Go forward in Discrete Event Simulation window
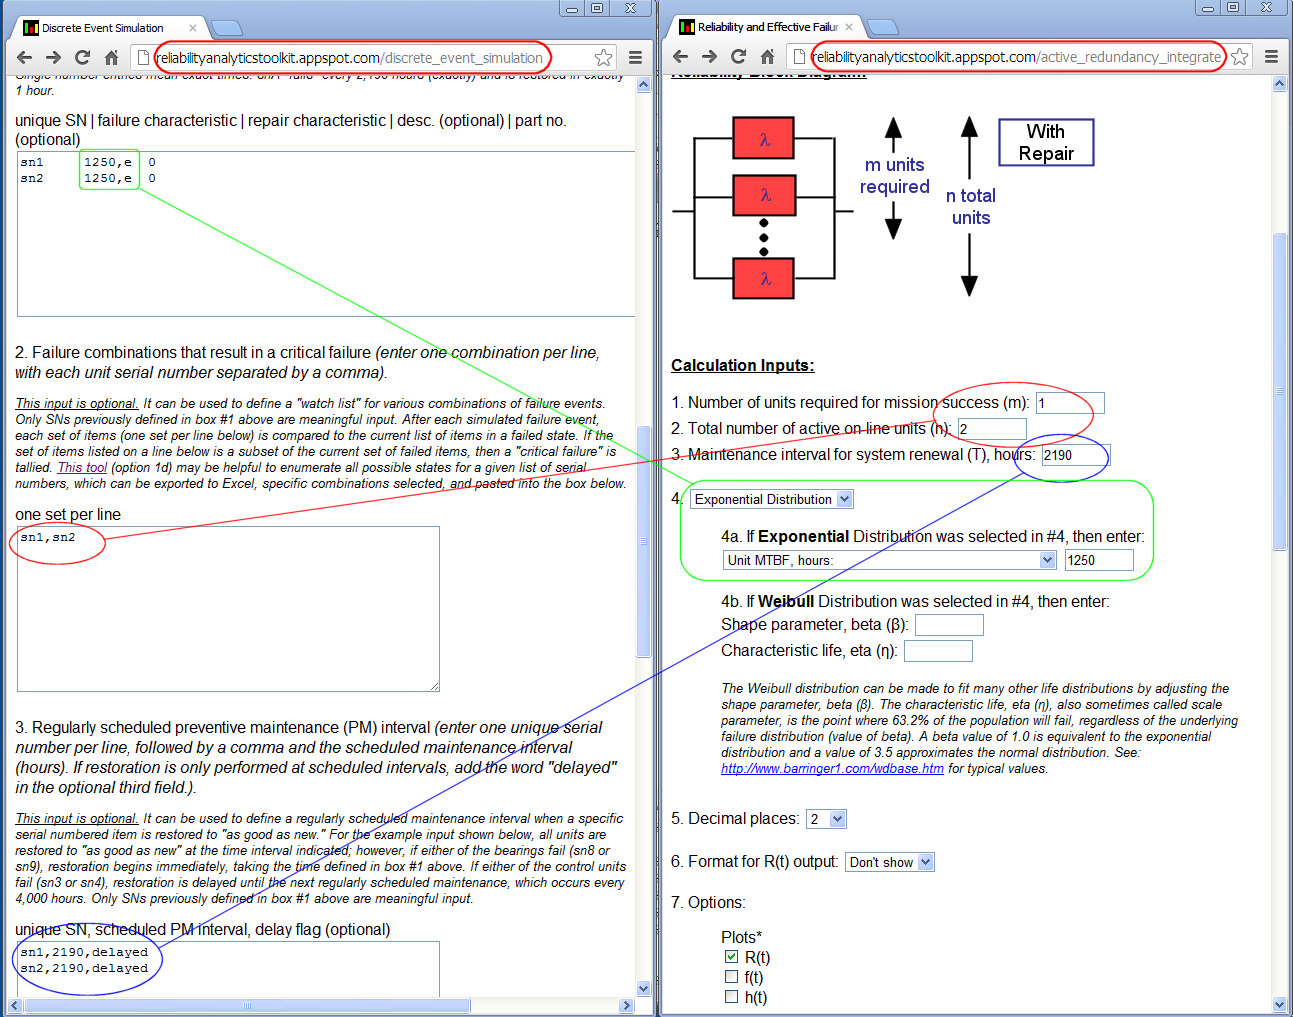Image resolution: width=1293 pixels, height=1017 pixels. pos(54,57)
